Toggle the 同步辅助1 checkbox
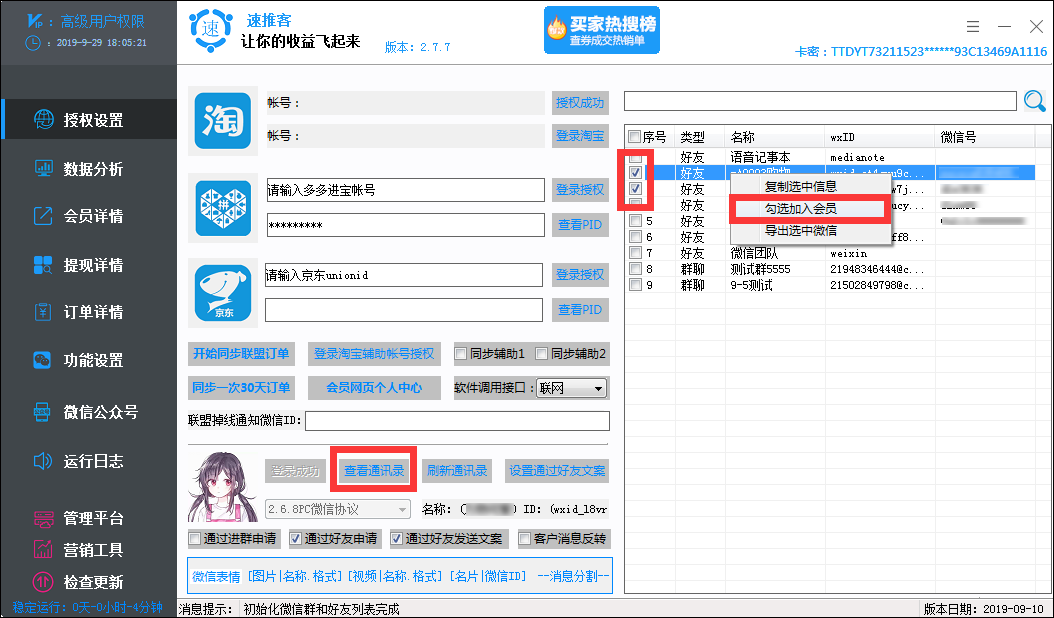This screenshot has height=618, width=1054. [461, 353]
